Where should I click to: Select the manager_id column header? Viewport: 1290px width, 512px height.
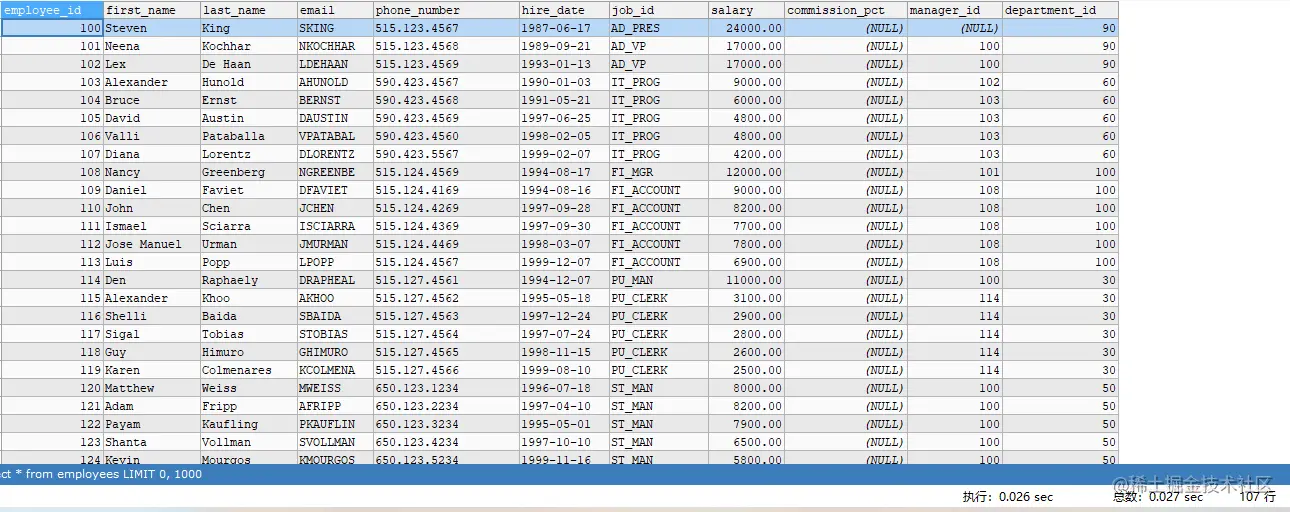pos(954,10)
